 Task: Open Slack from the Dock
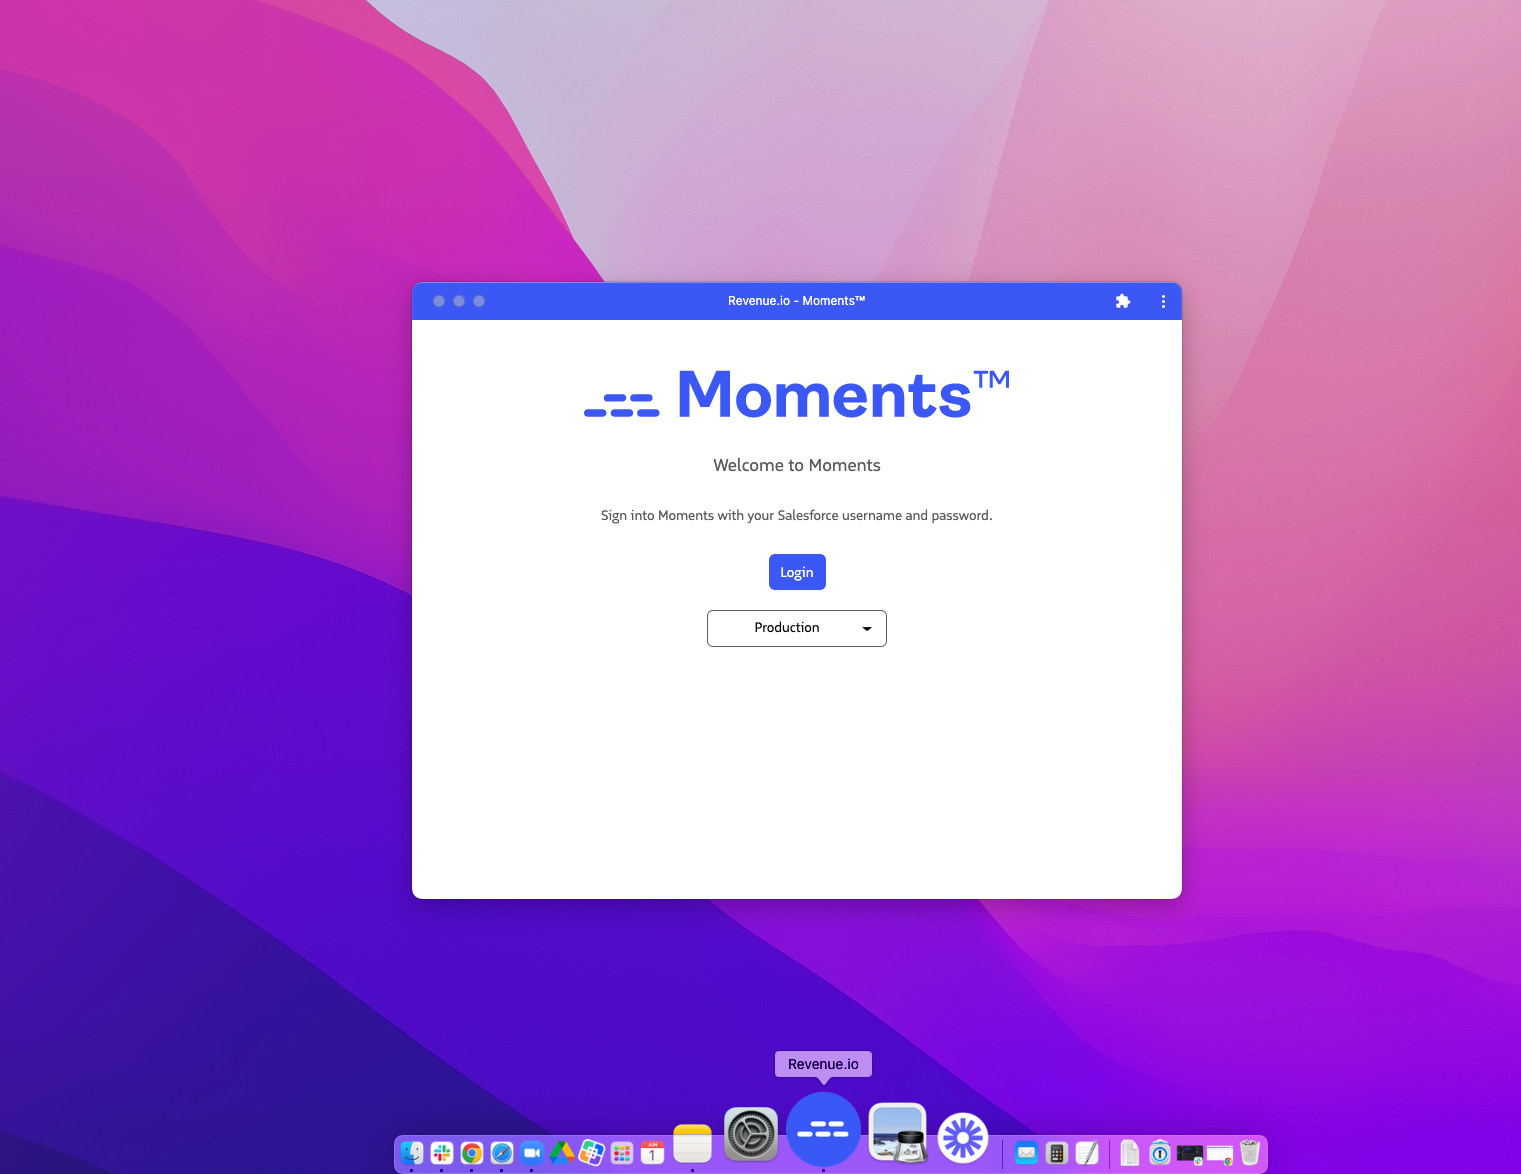(442, 1153)
